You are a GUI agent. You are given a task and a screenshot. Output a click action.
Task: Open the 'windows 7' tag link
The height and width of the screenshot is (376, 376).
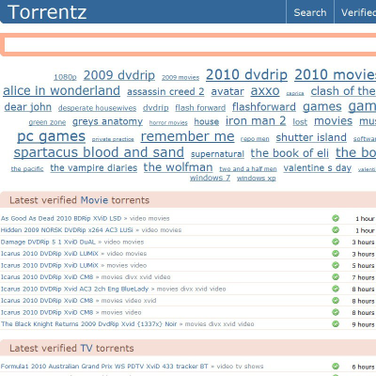click(x=210, y=178)
